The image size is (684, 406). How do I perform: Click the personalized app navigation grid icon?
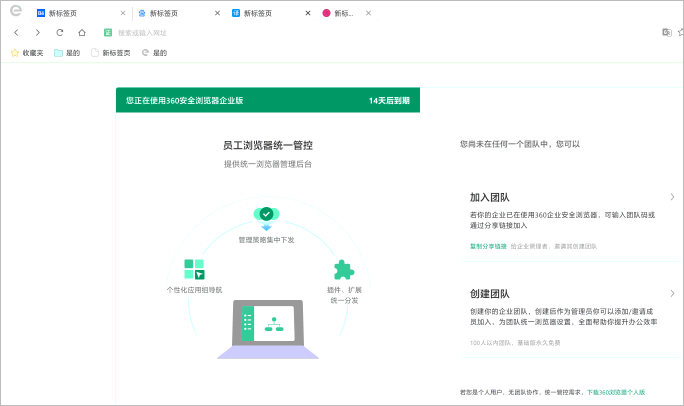[x=194, y=269]
